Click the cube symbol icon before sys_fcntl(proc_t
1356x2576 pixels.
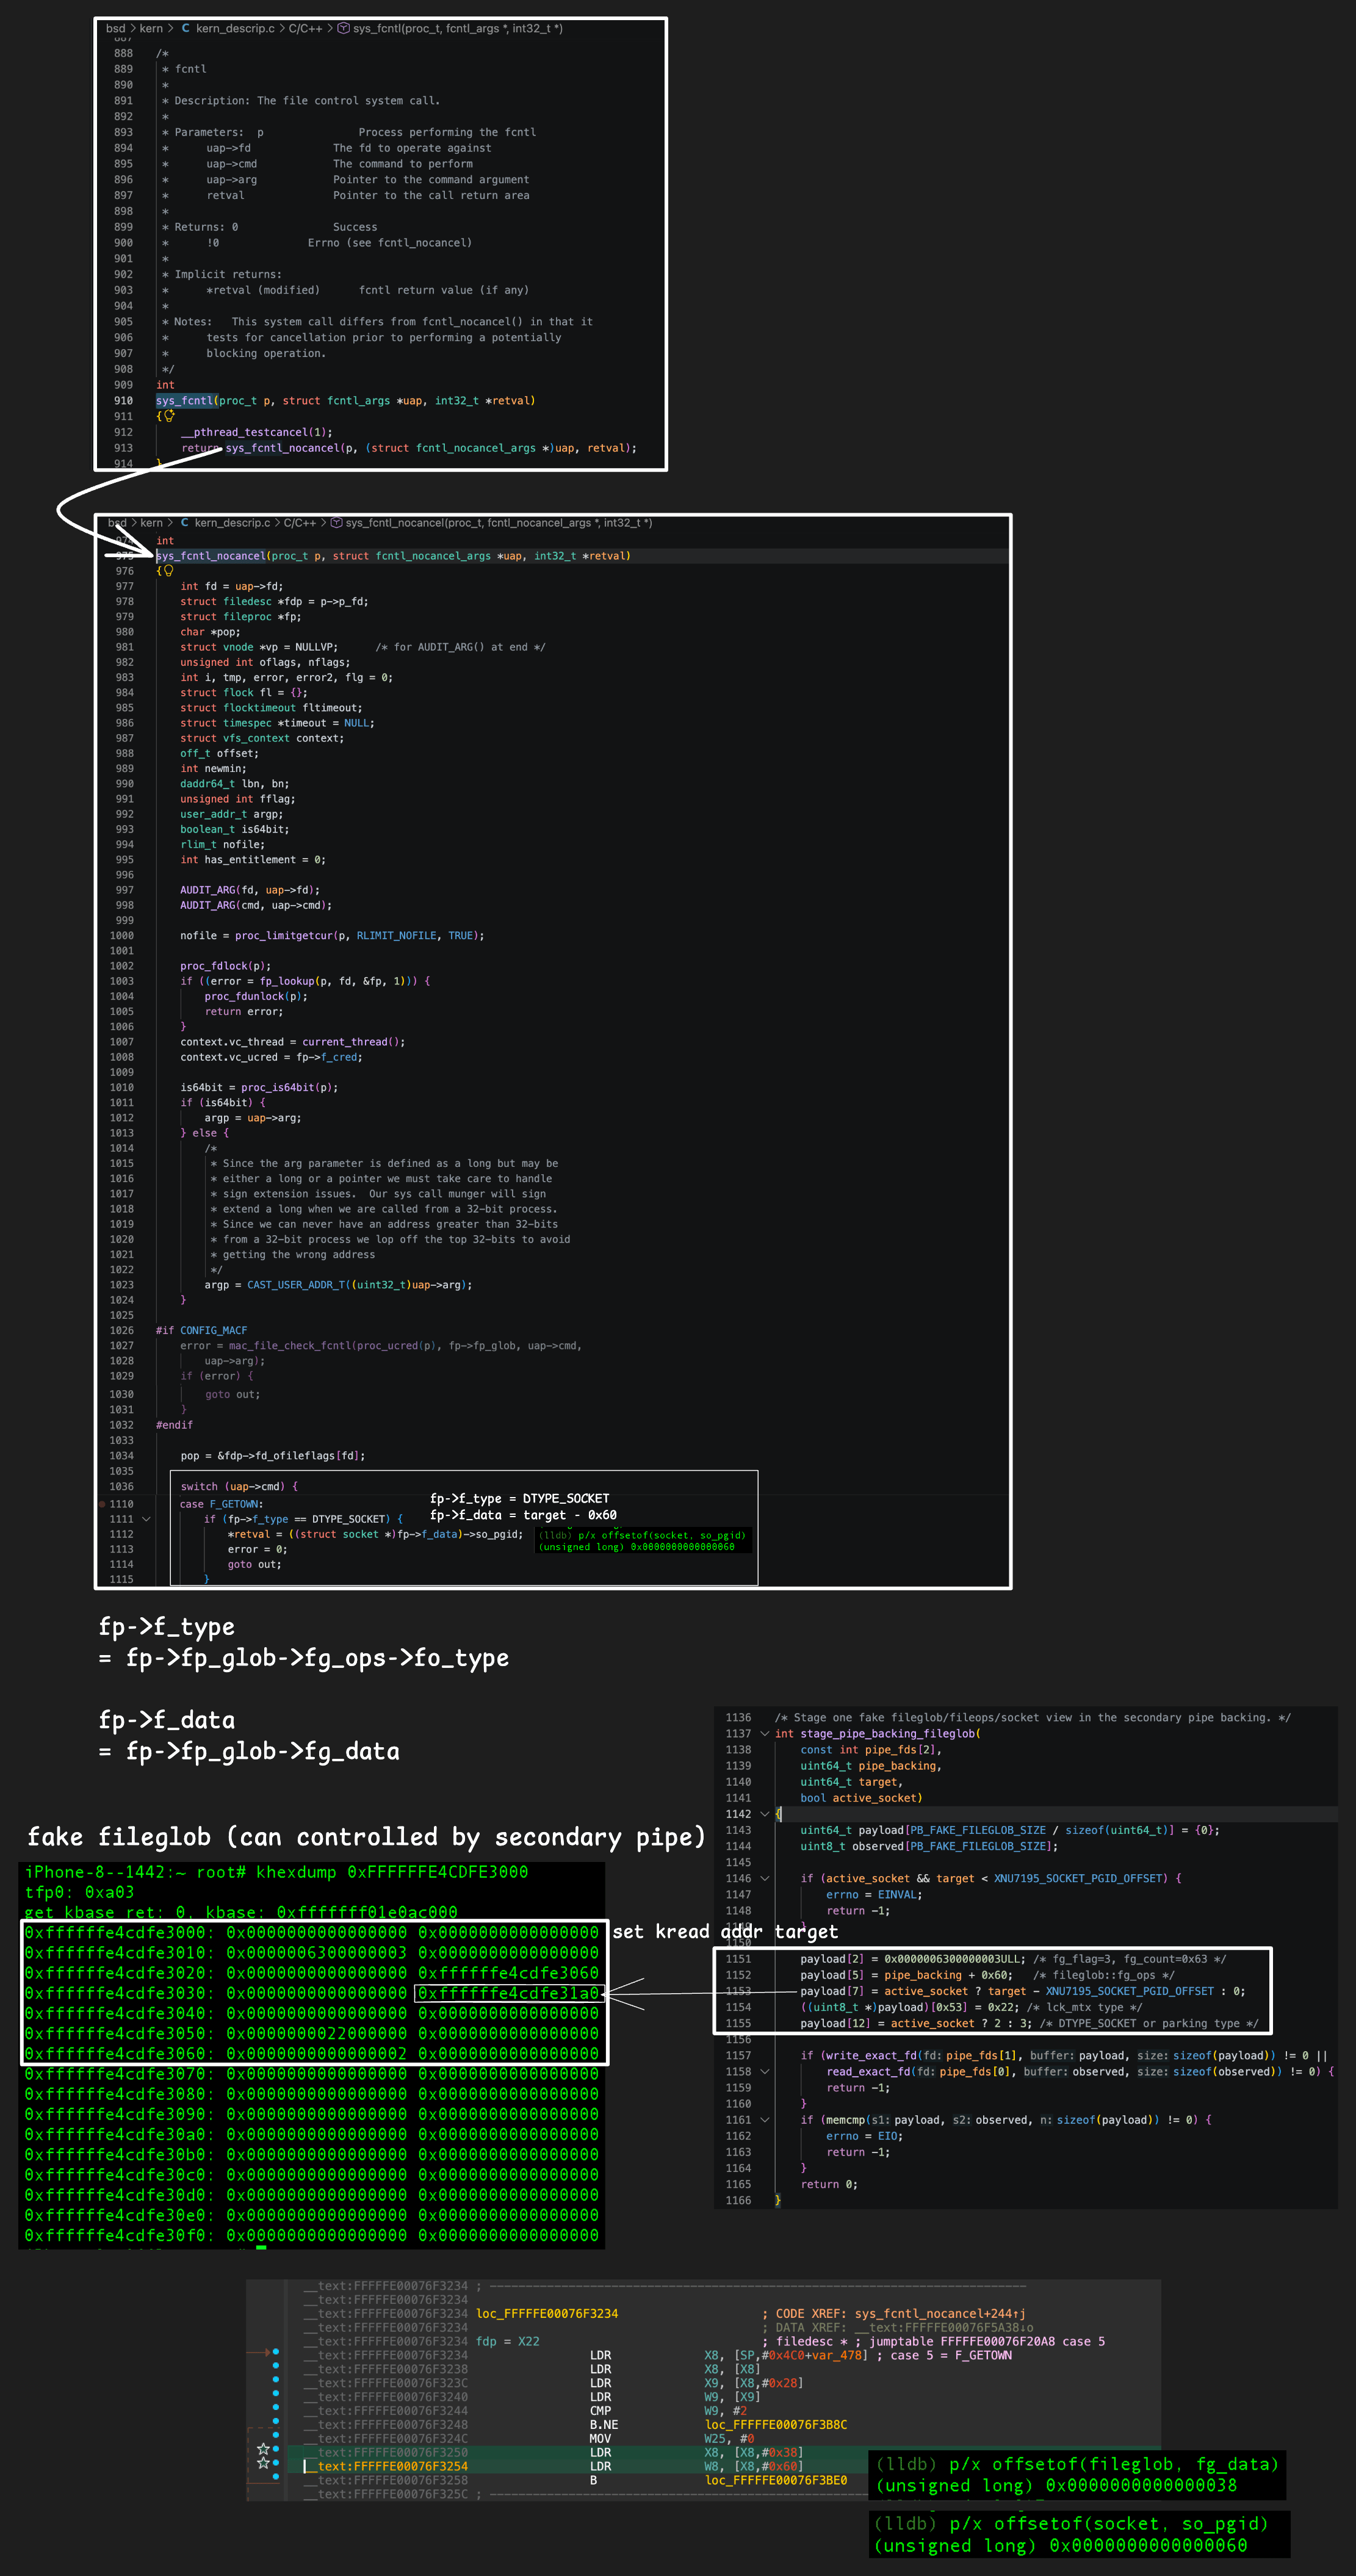click(x=344, y=28)
